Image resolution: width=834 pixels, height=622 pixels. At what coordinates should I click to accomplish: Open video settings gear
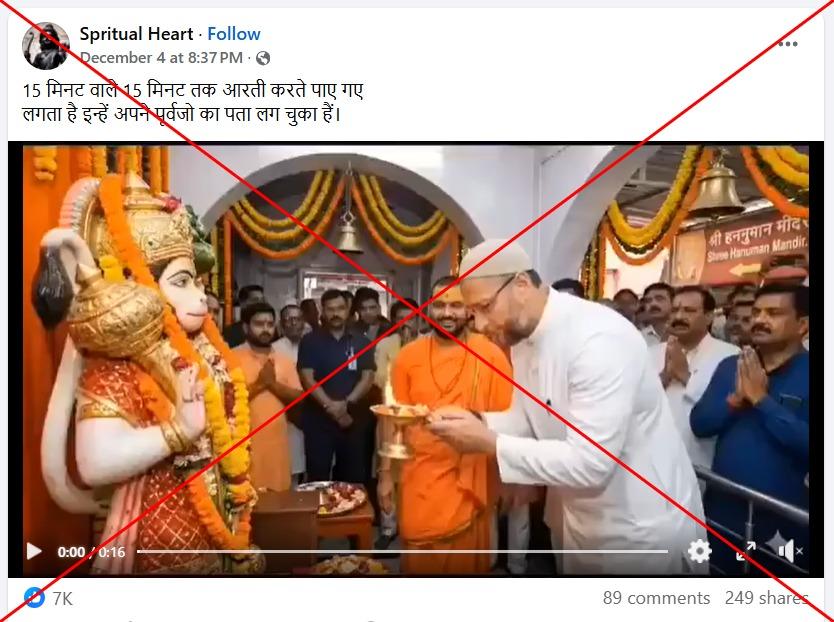click(x=699, y=551)
